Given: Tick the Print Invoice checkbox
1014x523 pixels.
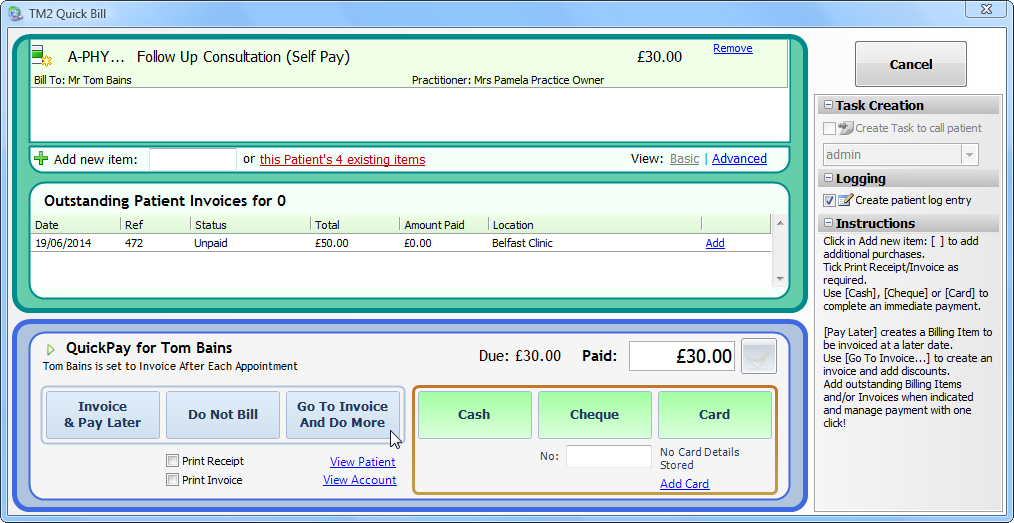Looking at the screenshot, I should click(x=172, y=480).
